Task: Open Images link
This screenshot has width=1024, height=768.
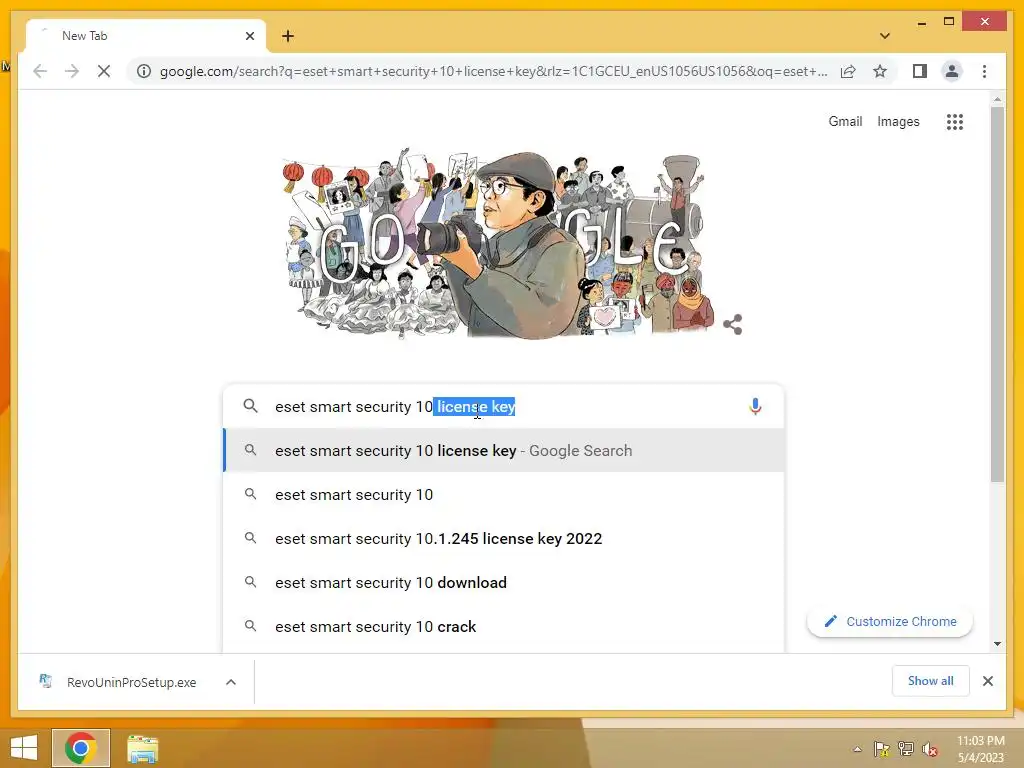Action: pyautogui.click(x=898, y=121)
